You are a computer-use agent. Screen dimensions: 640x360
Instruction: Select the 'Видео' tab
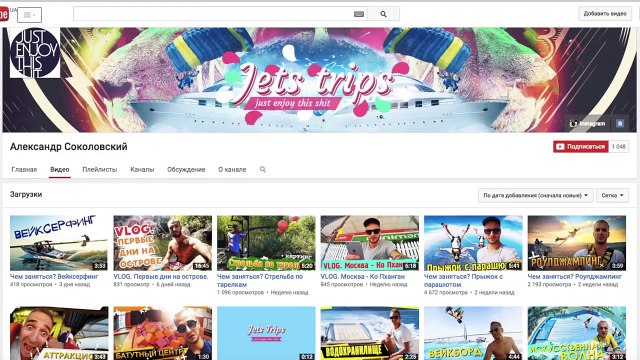[x=60, y=169]
